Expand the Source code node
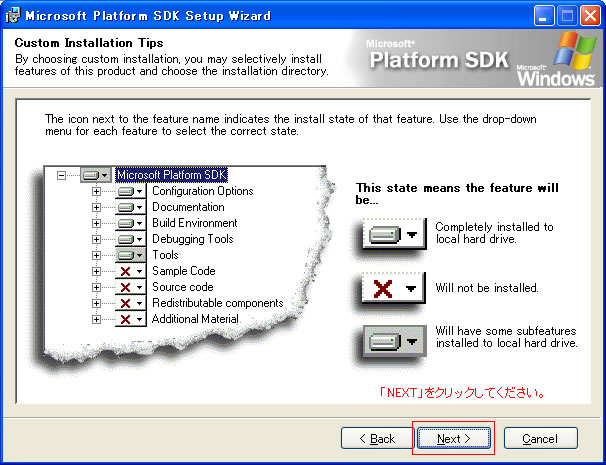Viewport: 606px width, 465px height. coord(96,288)
